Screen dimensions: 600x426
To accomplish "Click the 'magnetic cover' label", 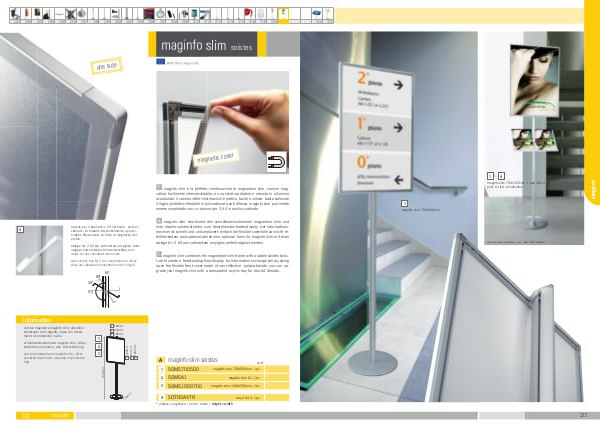I will tap(215, 157).
